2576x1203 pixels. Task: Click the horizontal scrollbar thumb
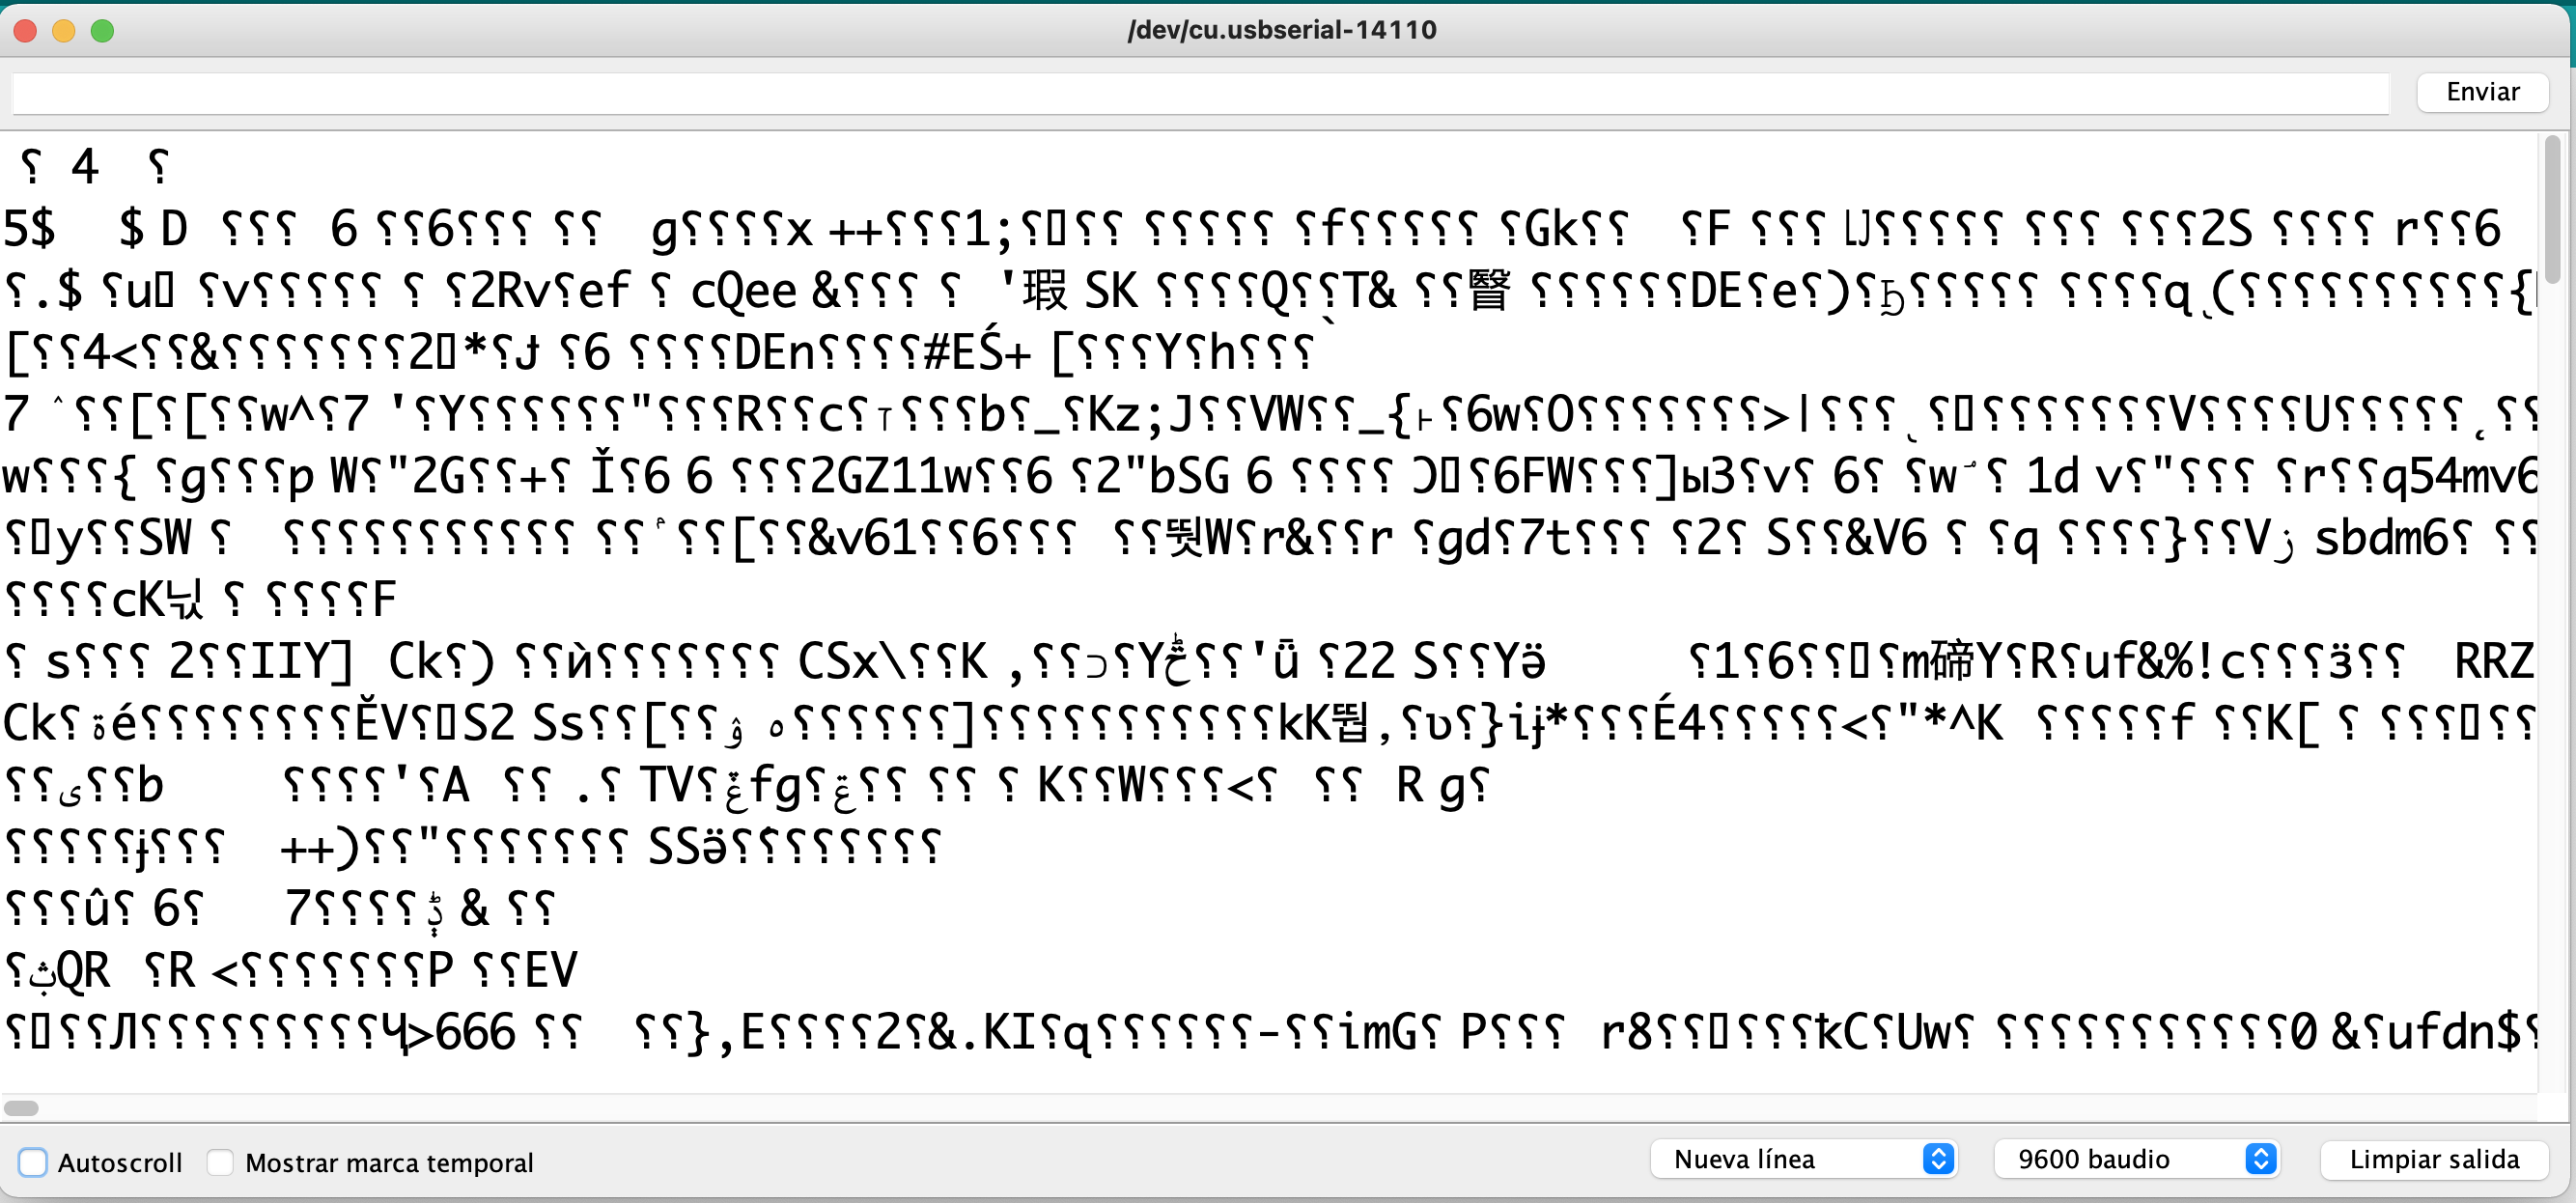21,1108
